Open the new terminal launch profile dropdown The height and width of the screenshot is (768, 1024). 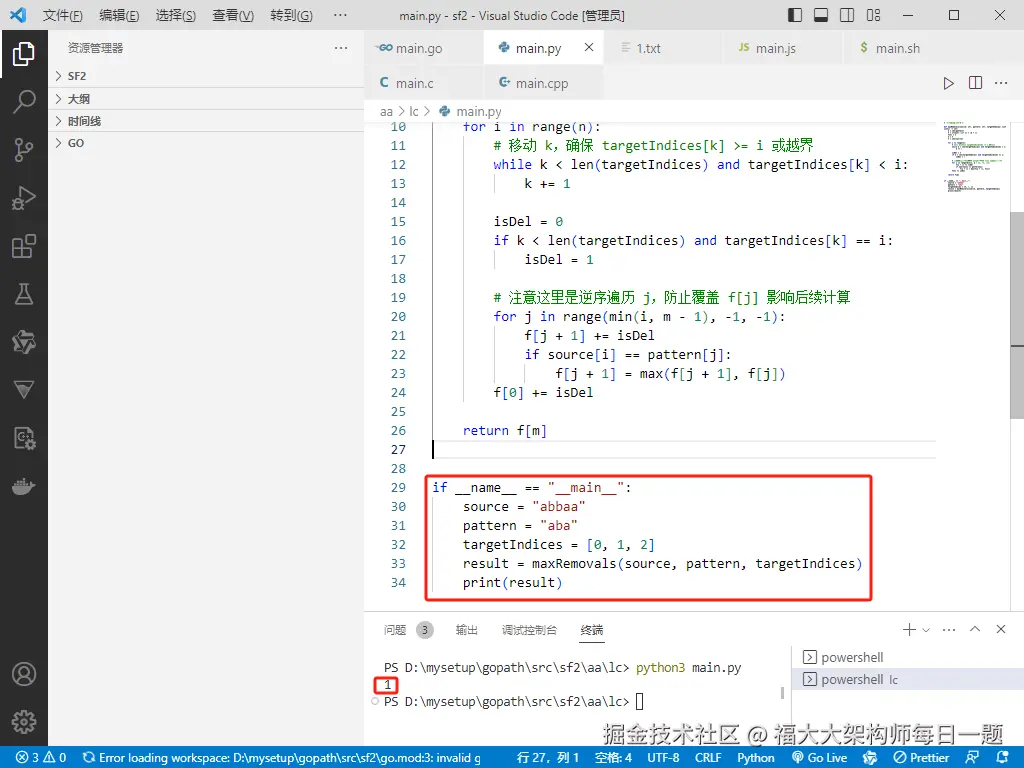[x=926, y=630]
